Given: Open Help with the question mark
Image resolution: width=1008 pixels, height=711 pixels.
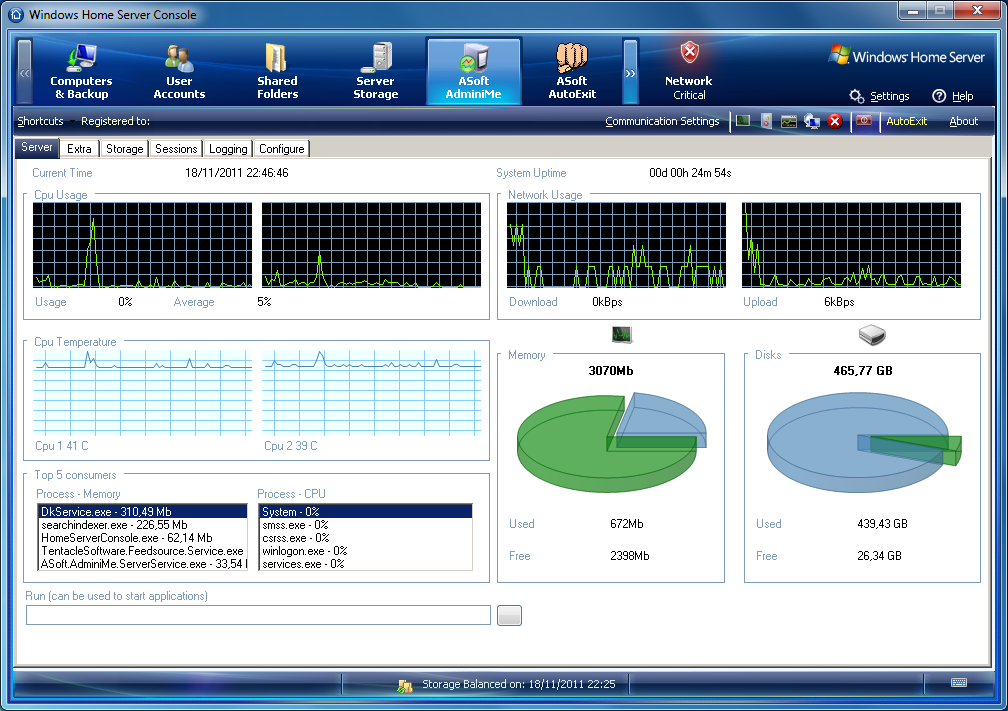Looking at the screenshot, I should click(953, 96).
